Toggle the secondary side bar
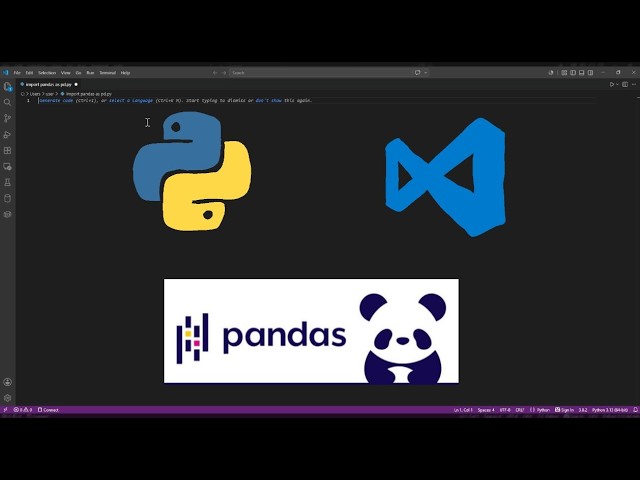 click(591, 73)
